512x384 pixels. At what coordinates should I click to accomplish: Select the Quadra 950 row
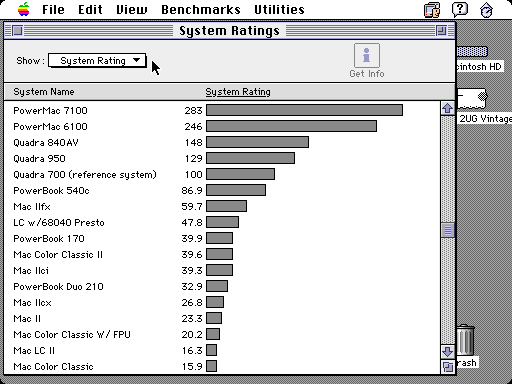(x=222, y=158)
